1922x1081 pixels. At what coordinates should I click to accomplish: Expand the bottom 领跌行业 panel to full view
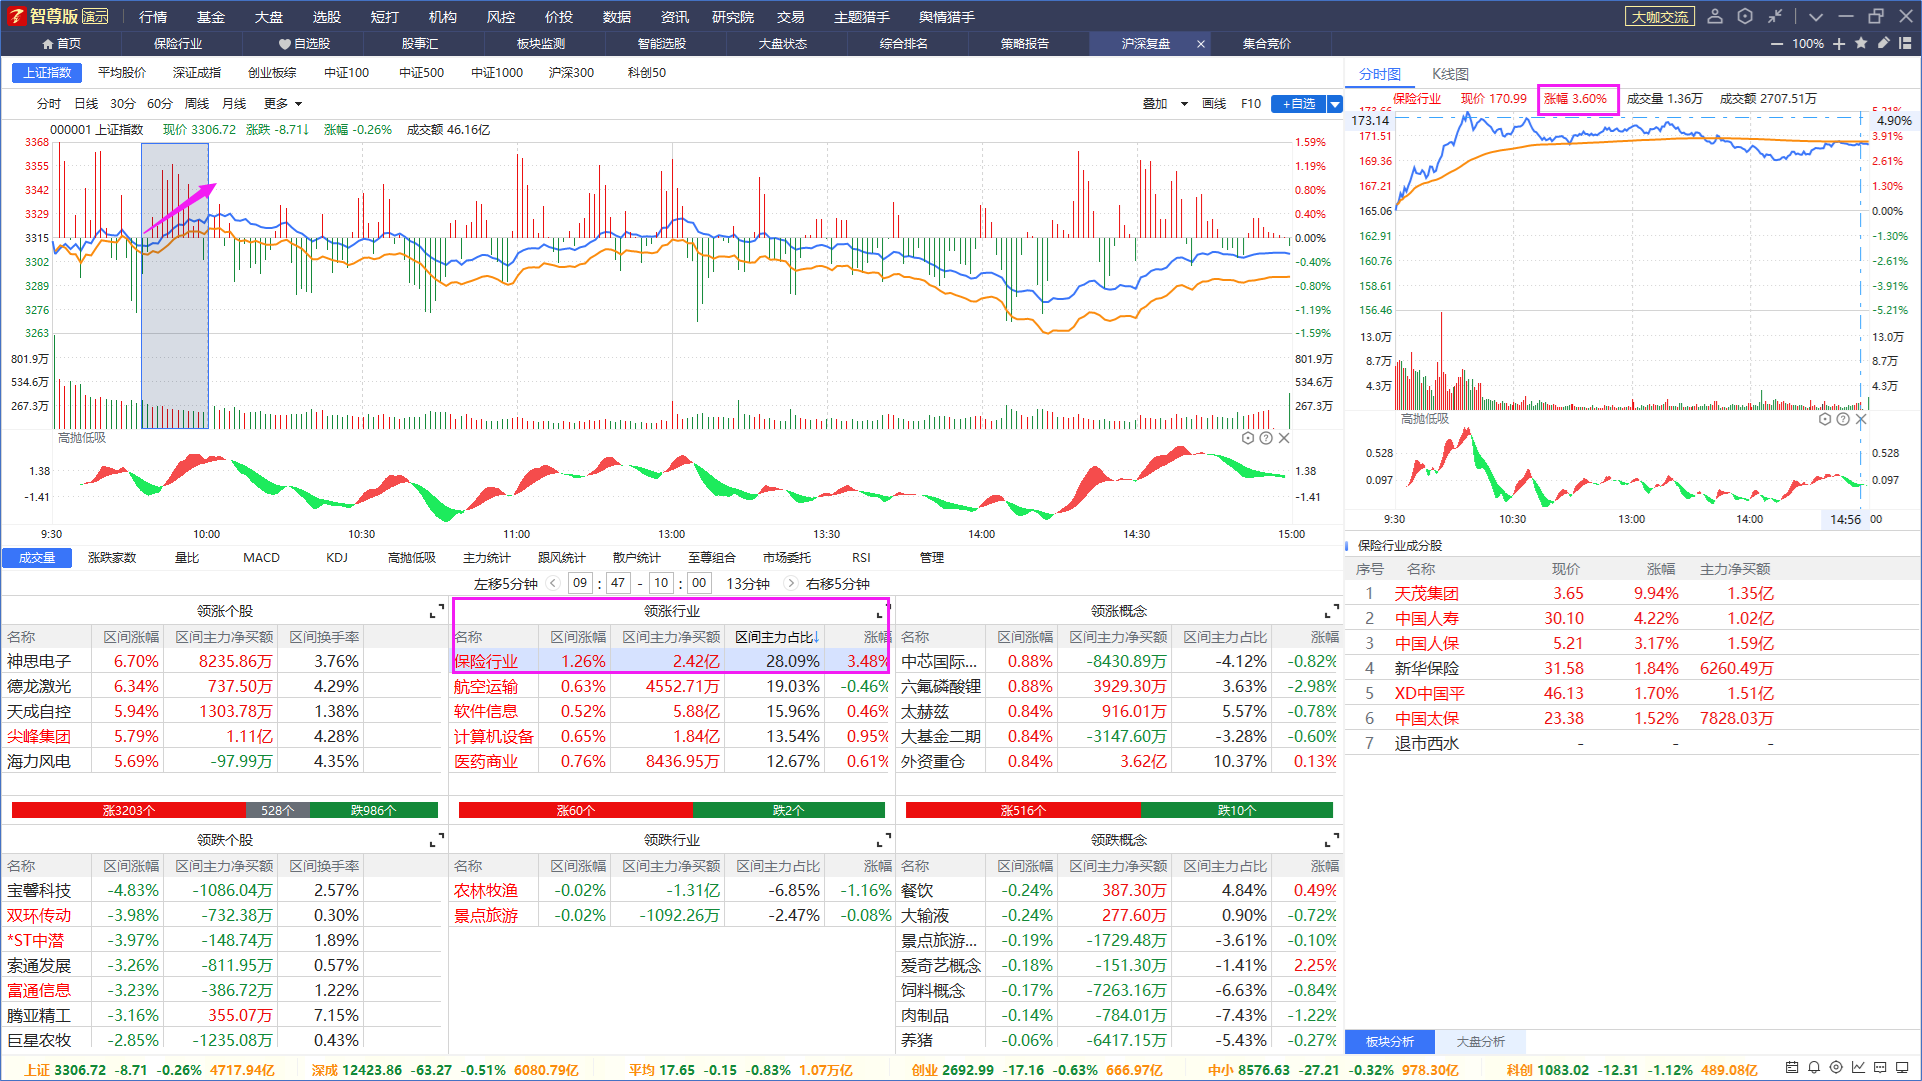[x=884, y=840]
